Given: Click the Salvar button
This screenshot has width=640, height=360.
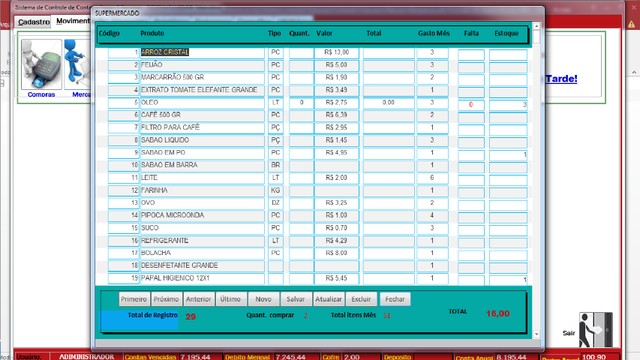Looking at the screenshot, I should (296, 299).
